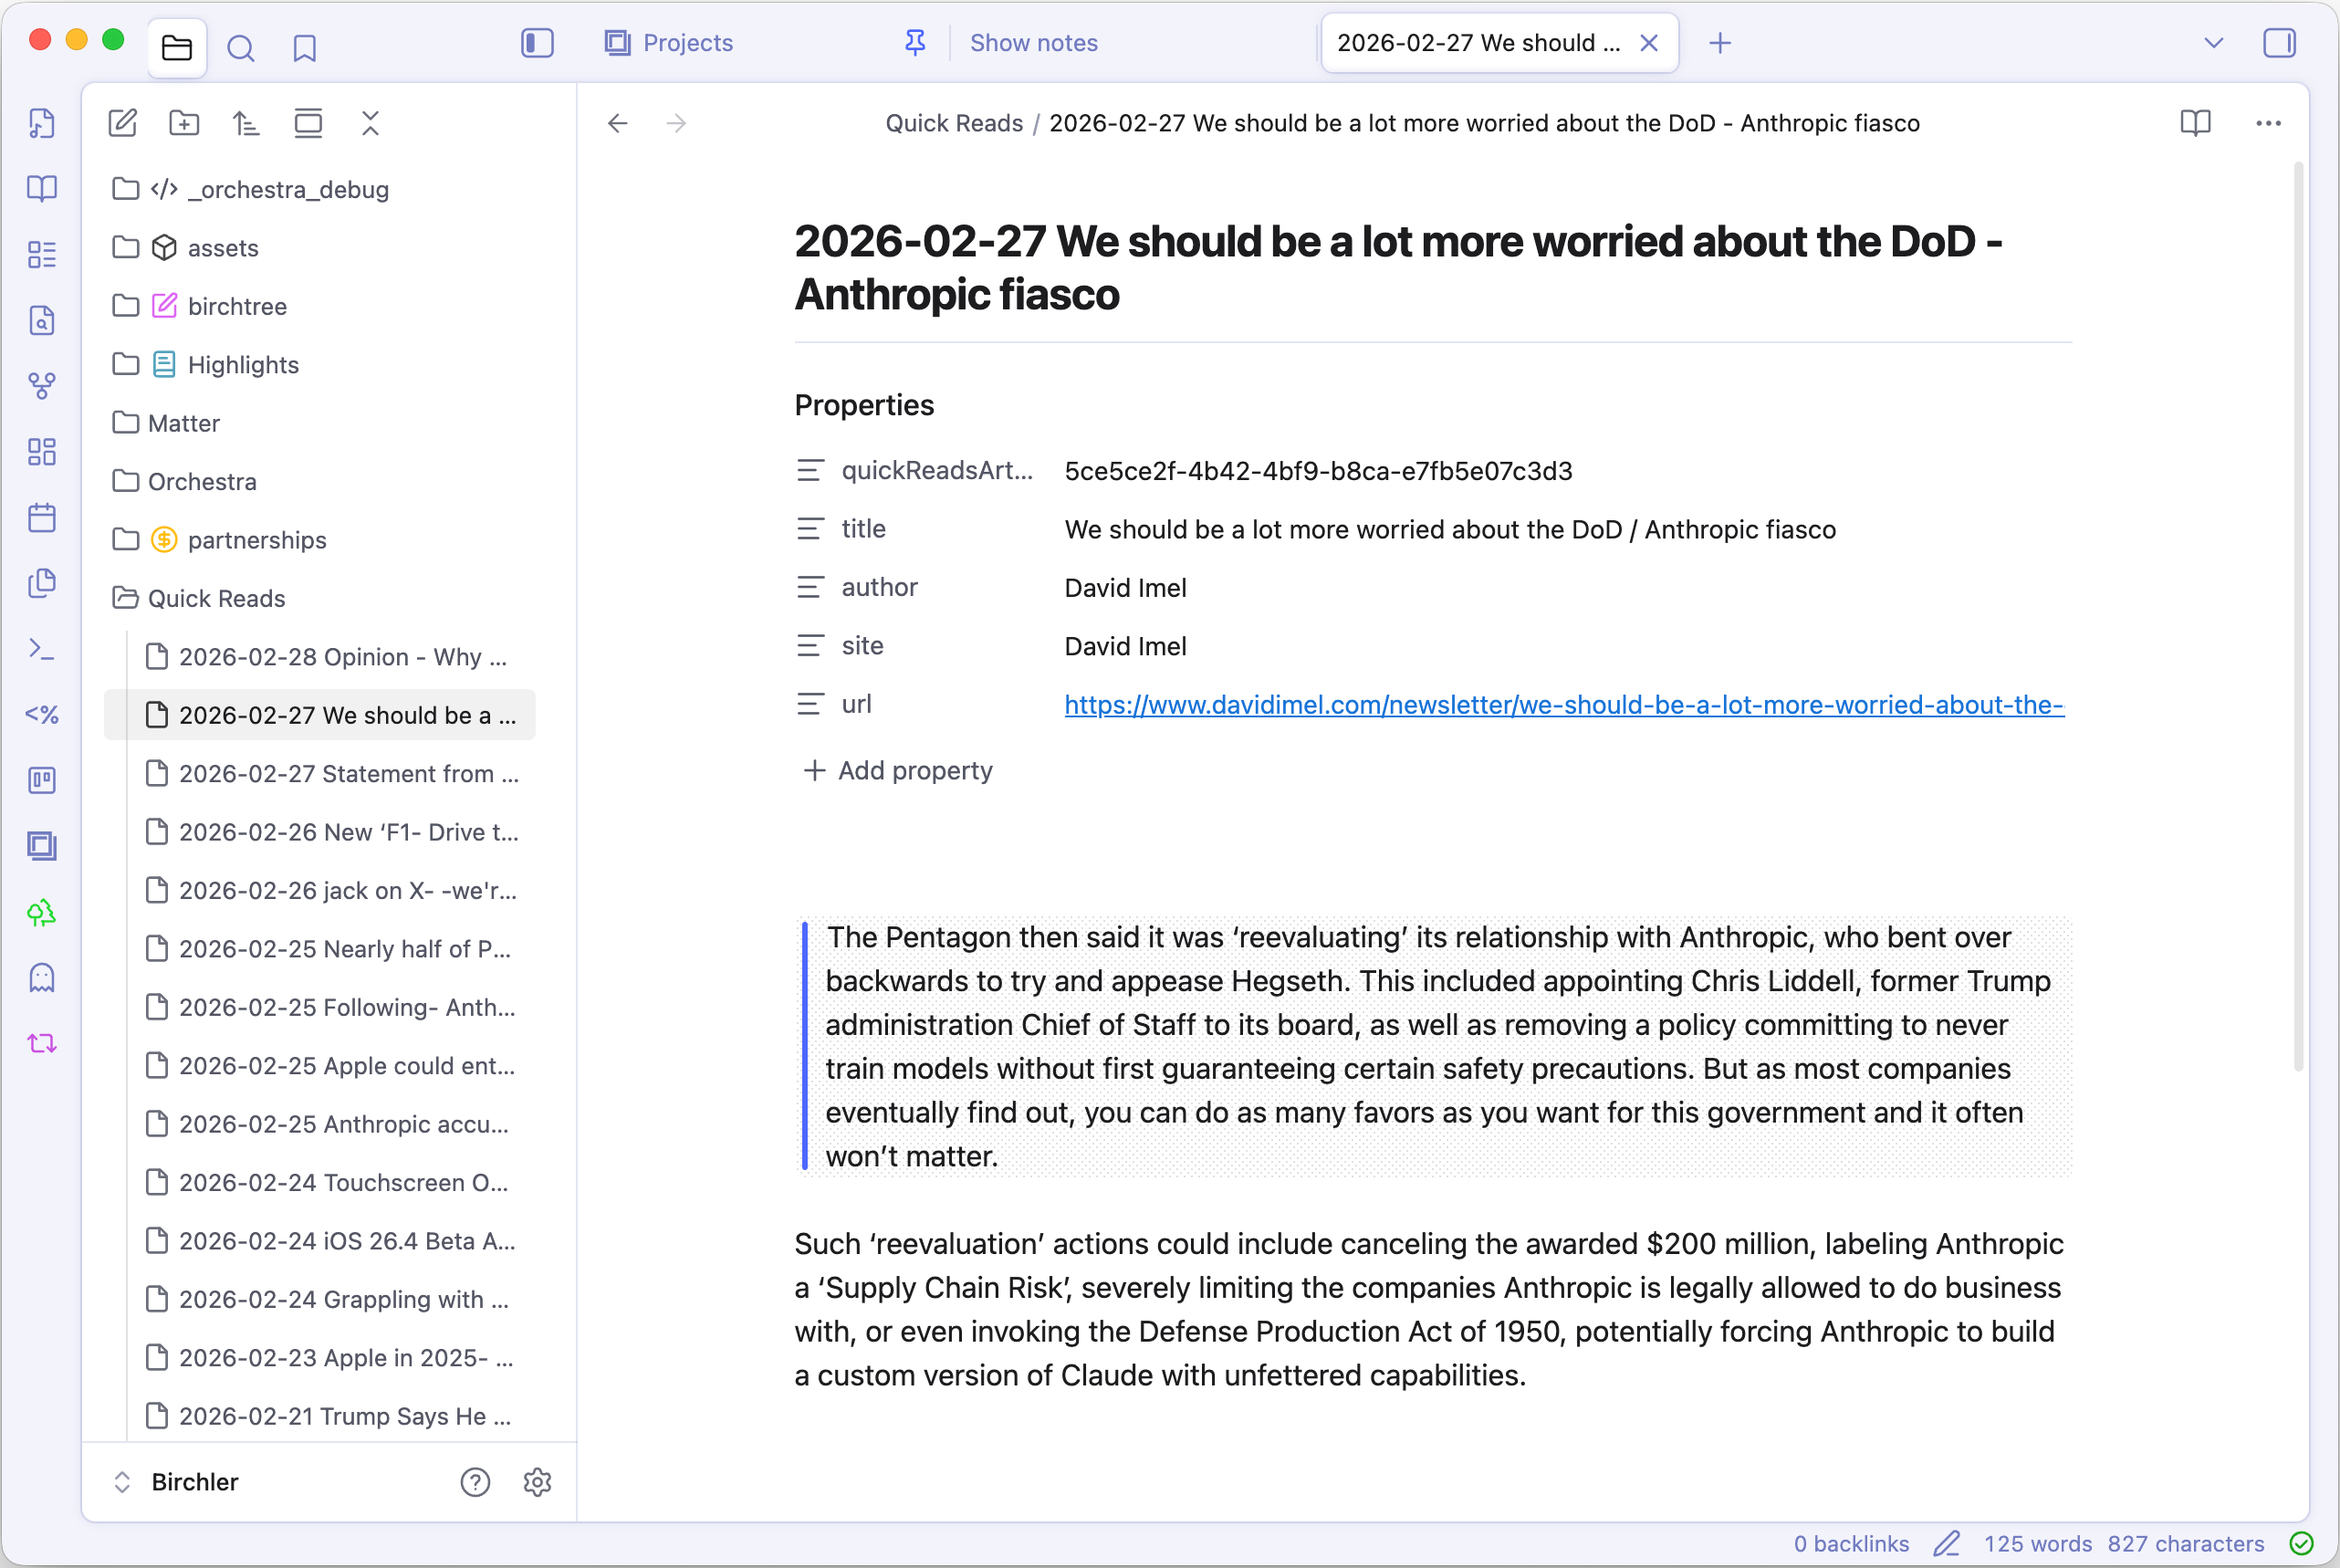
Task: Open the graph view ribbon icon
Action: (x=42, y=386)
